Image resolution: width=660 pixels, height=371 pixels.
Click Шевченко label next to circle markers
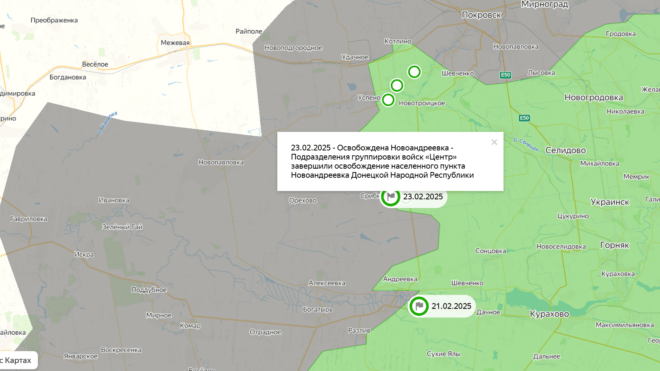[458, 73]
